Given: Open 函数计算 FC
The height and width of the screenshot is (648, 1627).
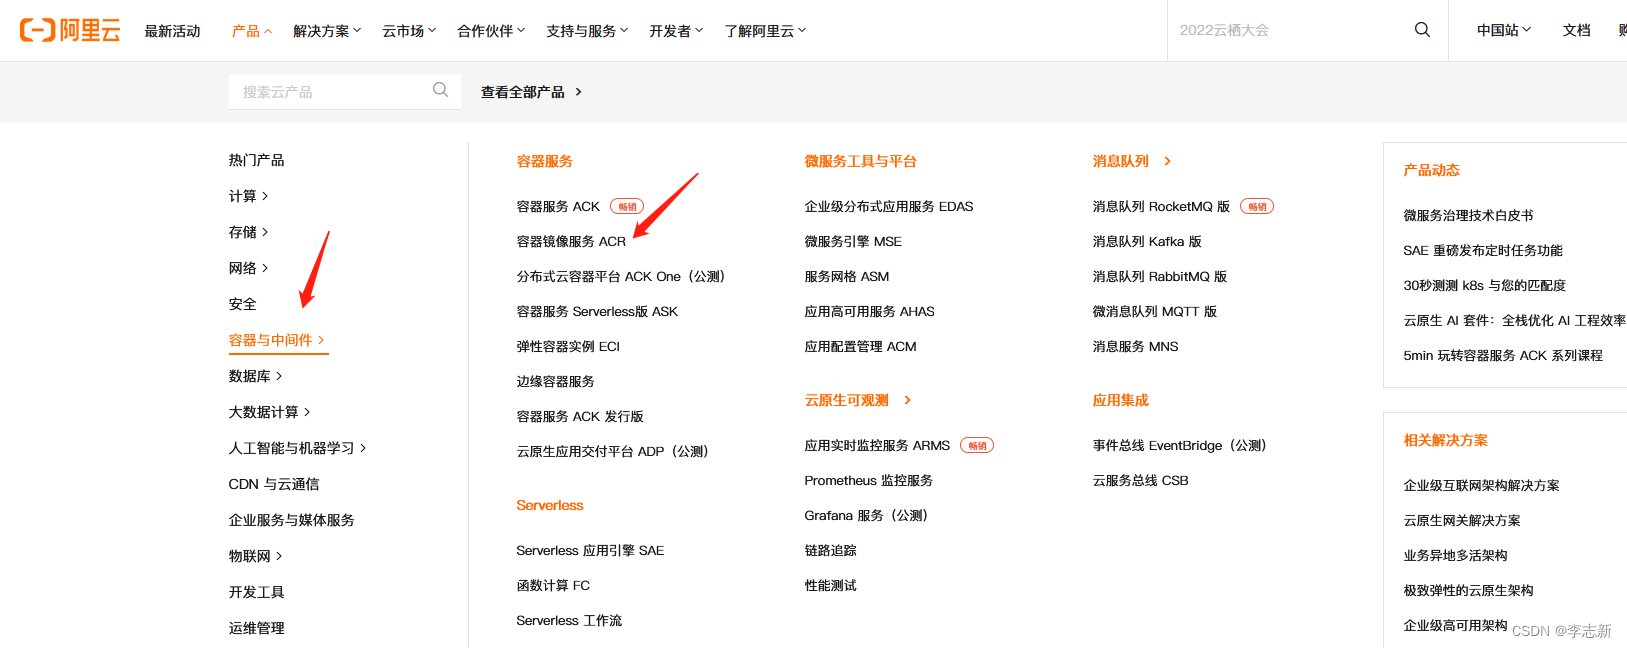Looking at the screenshot, I should click(553, 586).
